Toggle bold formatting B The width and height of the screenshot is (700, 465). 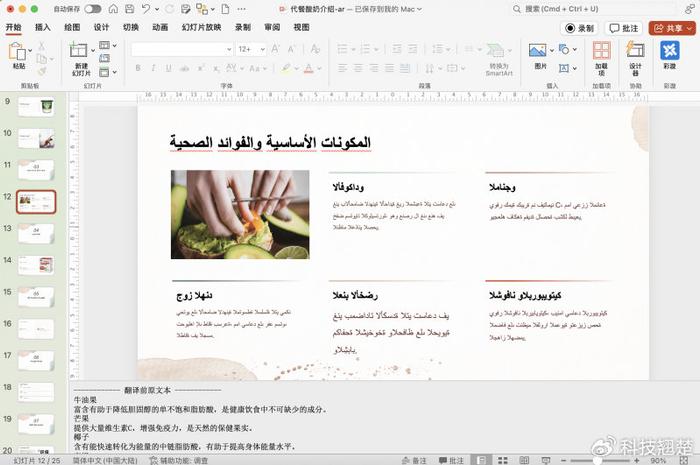pos(138,68)
